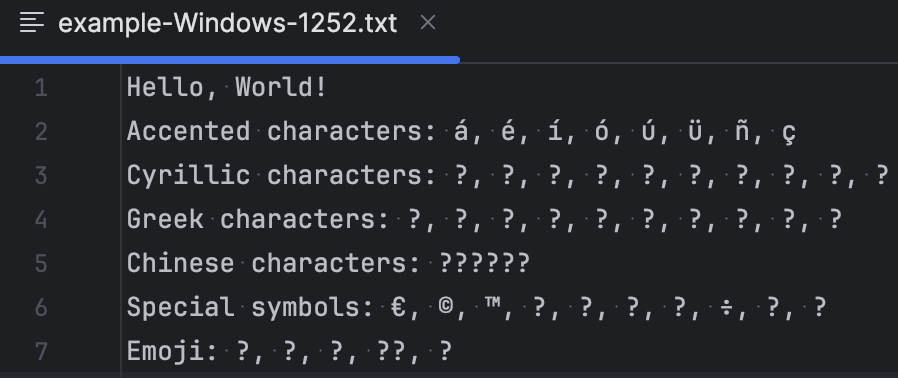Click the word "Greek" on line 4
The image size is (898, 378).
pos(165,219)
